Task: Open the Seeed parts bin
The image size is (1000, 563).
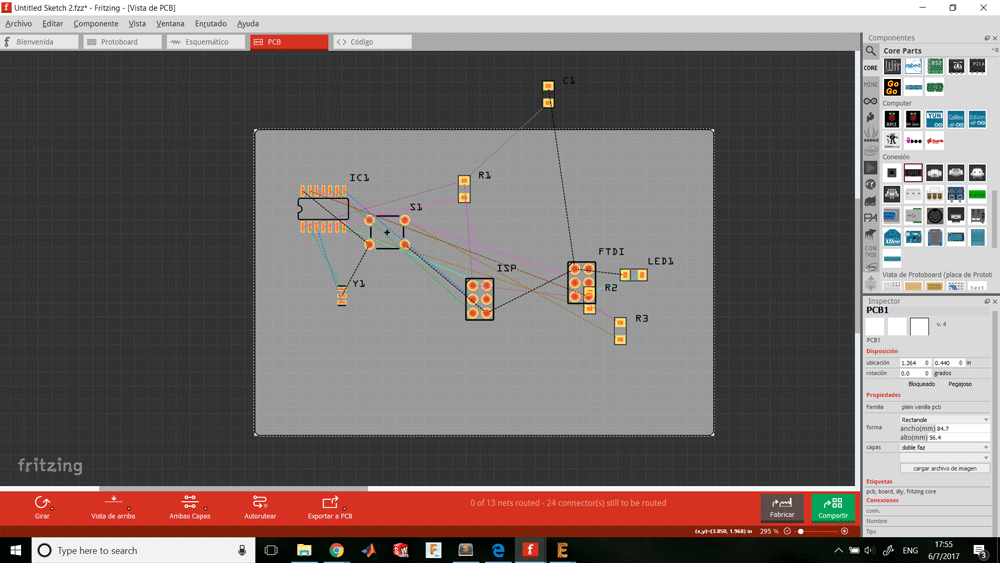Action: tap(871, 135)
